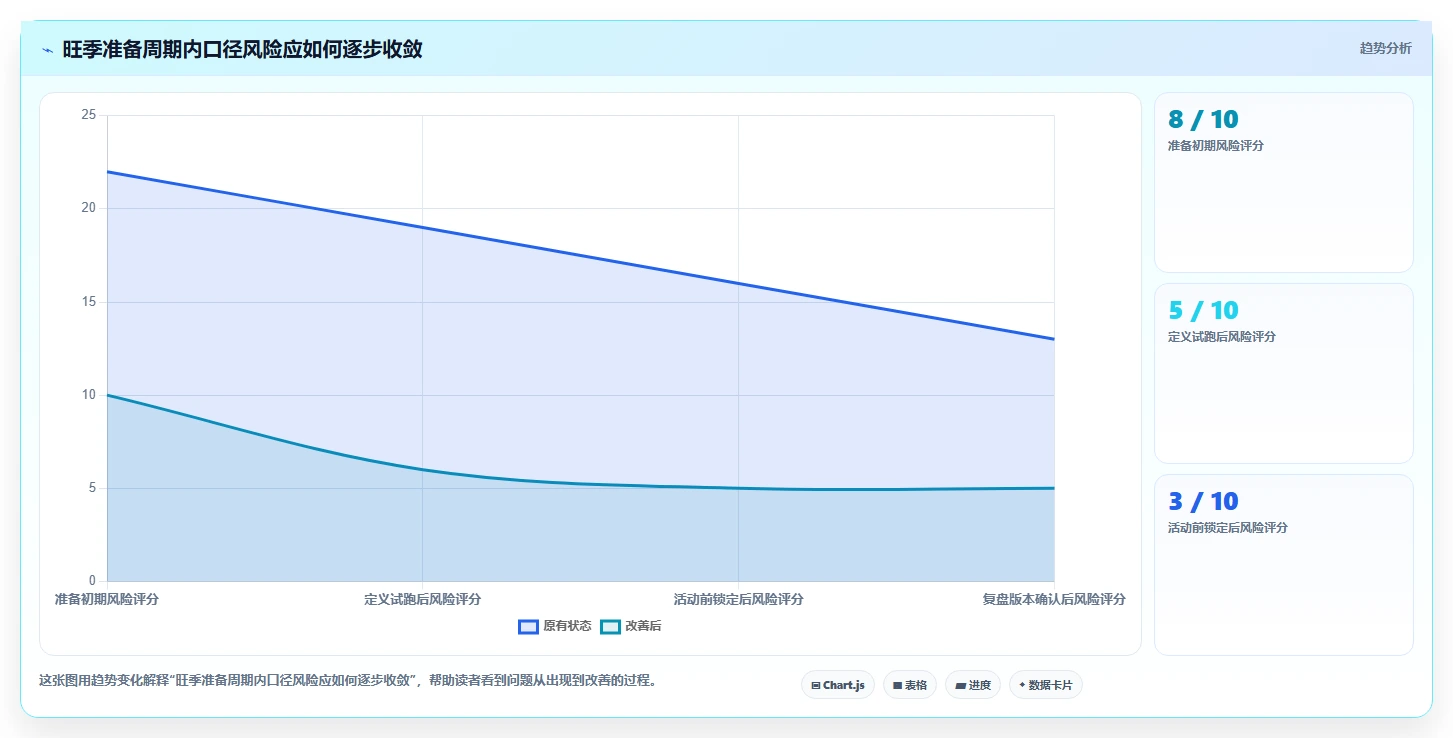Click the y-axis value 10
Image resolution: width=1453 pixels, height=738 pixels.
click(89, 395)
